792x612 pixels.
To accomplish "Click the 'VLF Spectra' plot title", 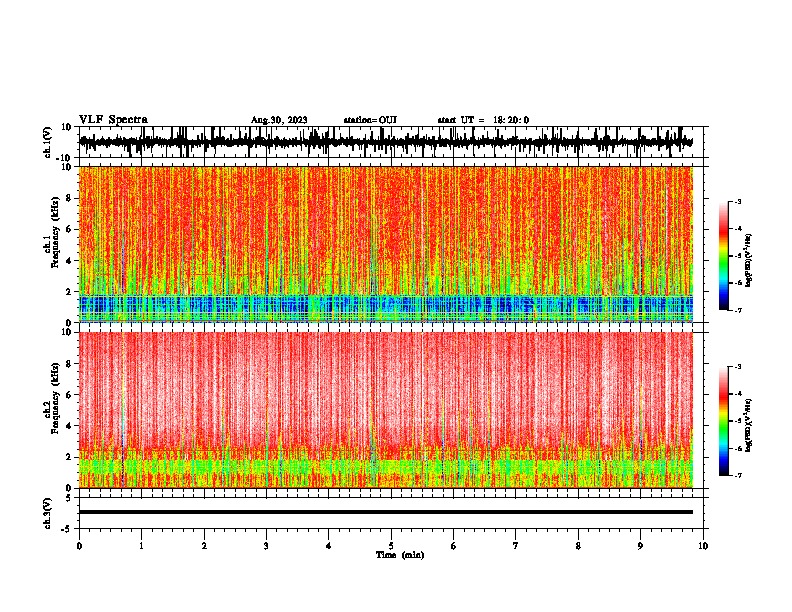I will tap(114, 120).
